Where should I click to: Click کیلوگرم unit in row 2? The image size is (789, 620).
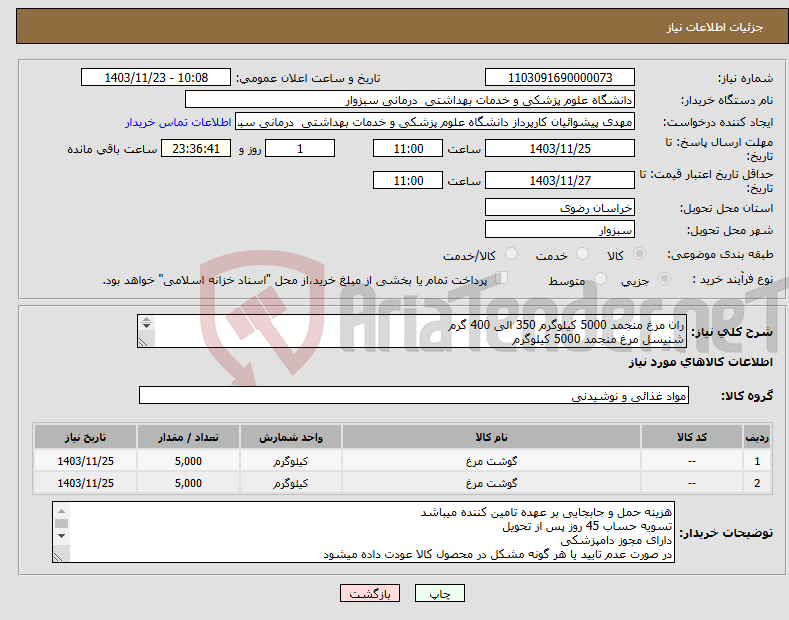pyautogui.click(x=290, y=483)
